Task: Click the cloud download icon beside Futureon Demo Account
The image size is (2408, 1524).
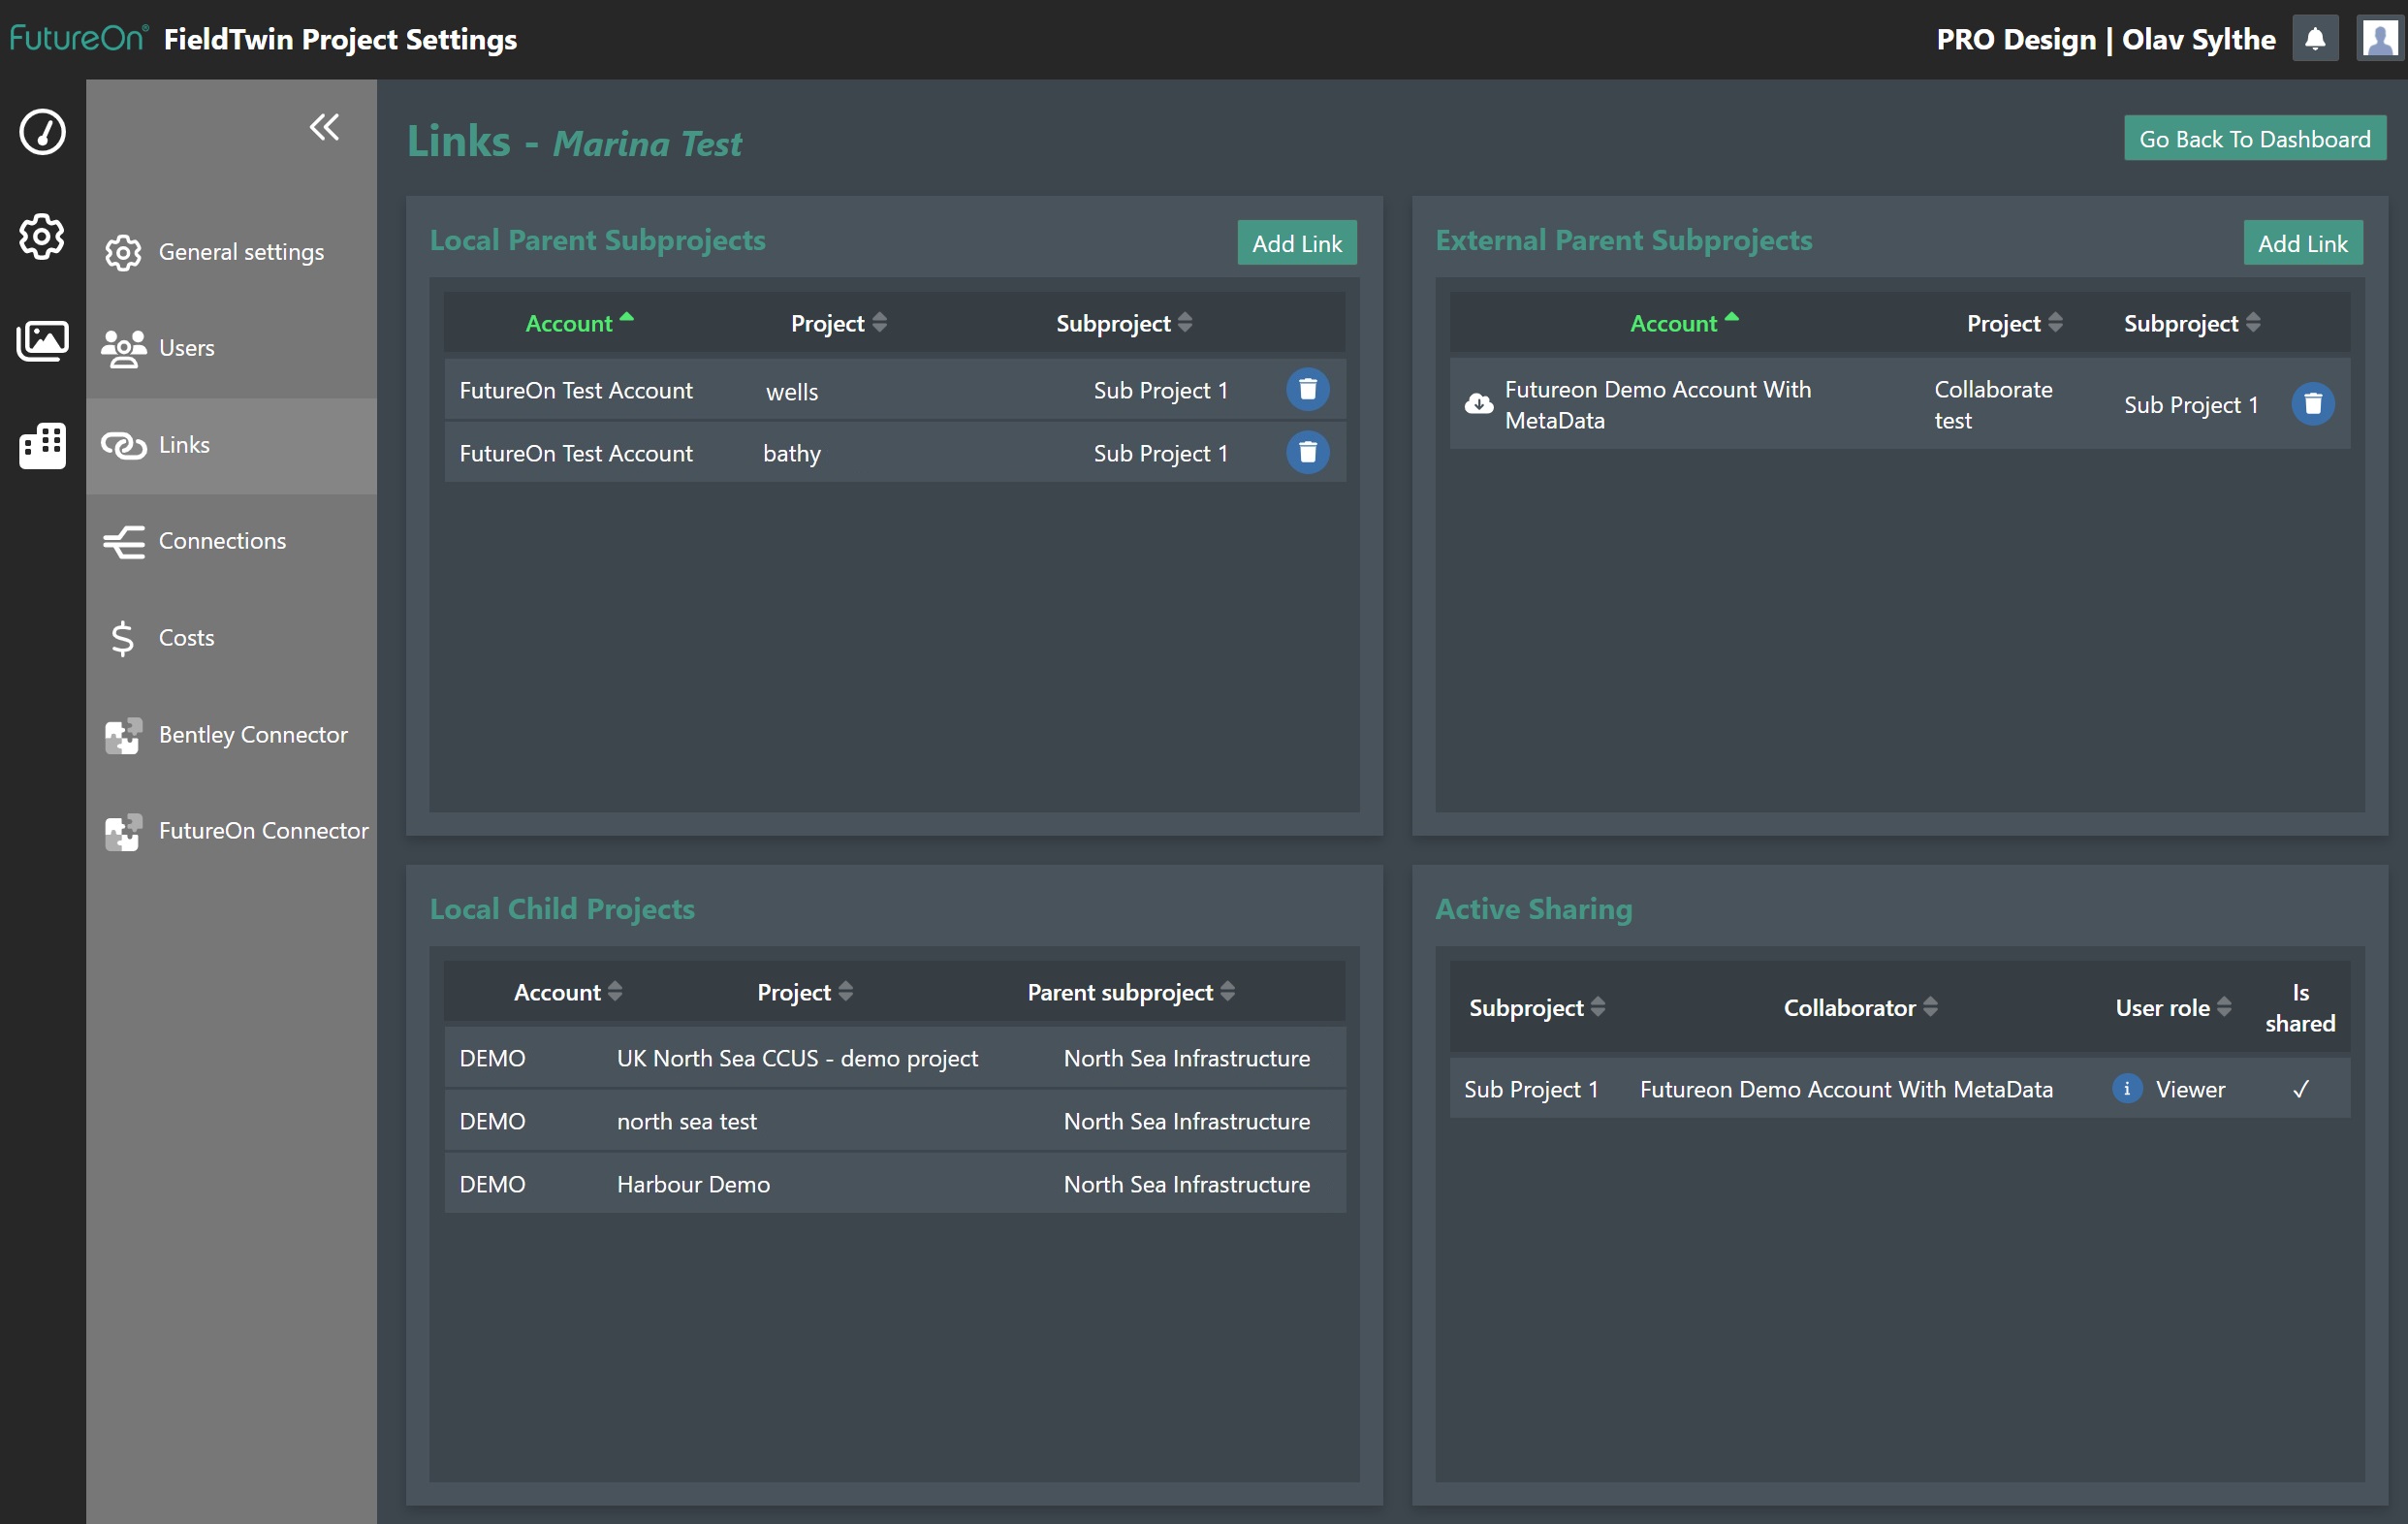Action: click(x=1478, y=404)
